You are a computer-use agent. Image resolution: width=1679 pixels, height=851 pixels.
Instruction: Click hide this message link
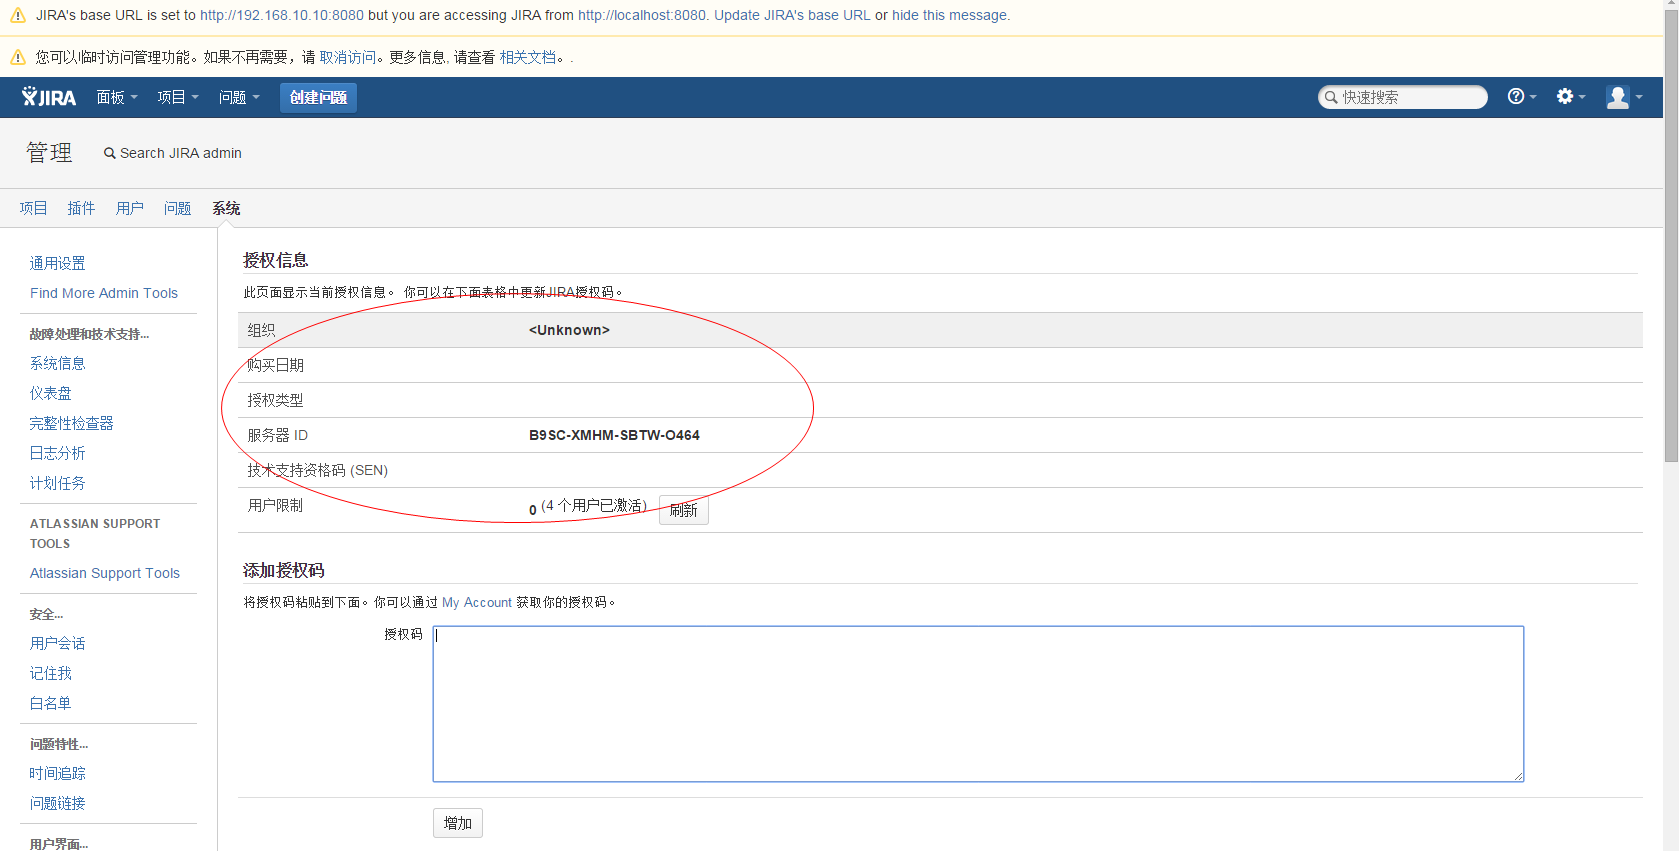[949, 15]
